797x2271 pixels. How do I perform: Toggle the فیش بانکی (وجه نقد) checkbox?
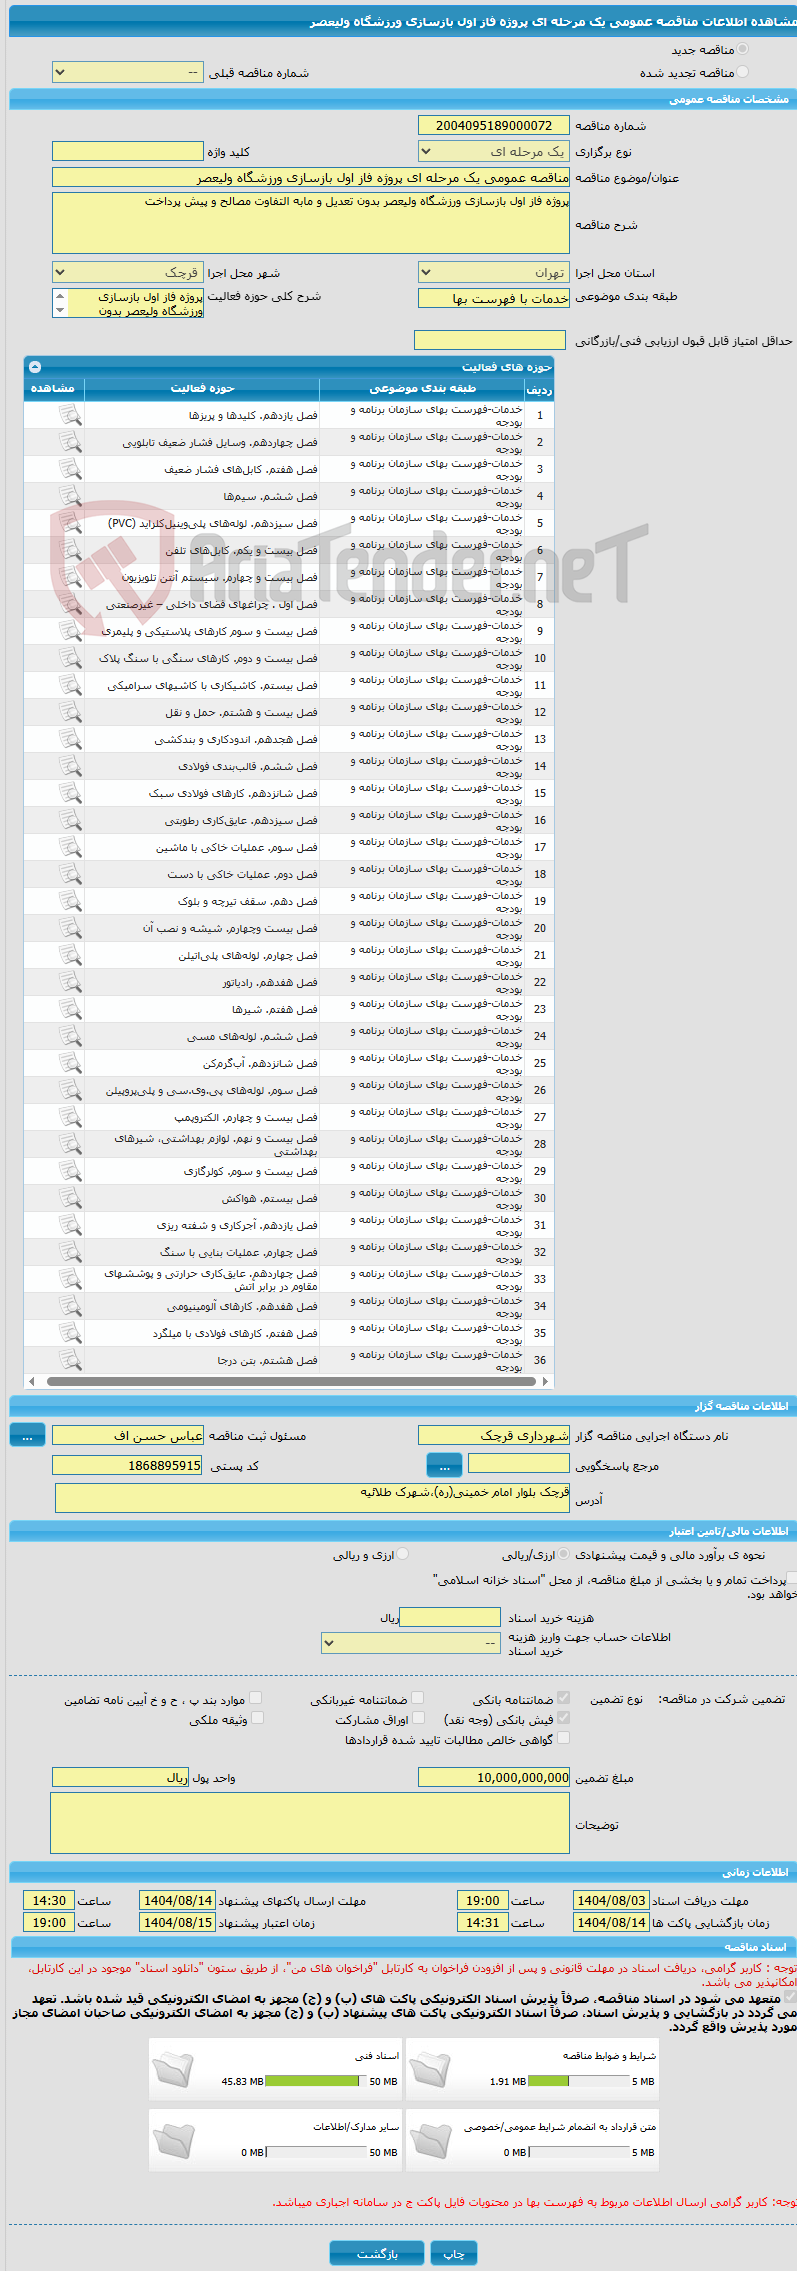tap(563, 1717)
